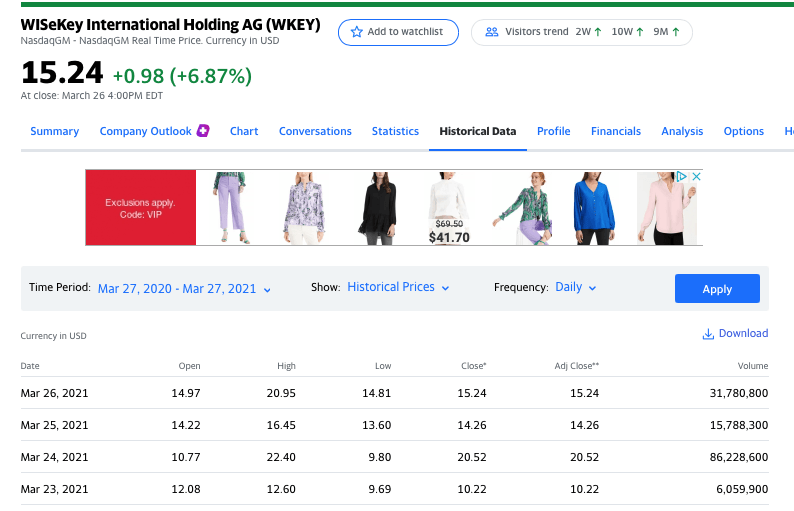Open the Profile tab
The width and height of the screenshot is (794, 511).
pos(553,131)
